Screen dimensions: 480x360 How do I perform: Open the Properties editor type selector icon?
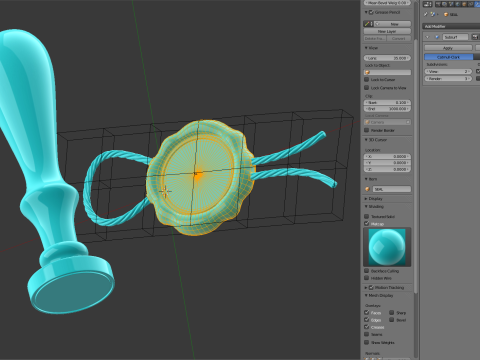(427, 4)
